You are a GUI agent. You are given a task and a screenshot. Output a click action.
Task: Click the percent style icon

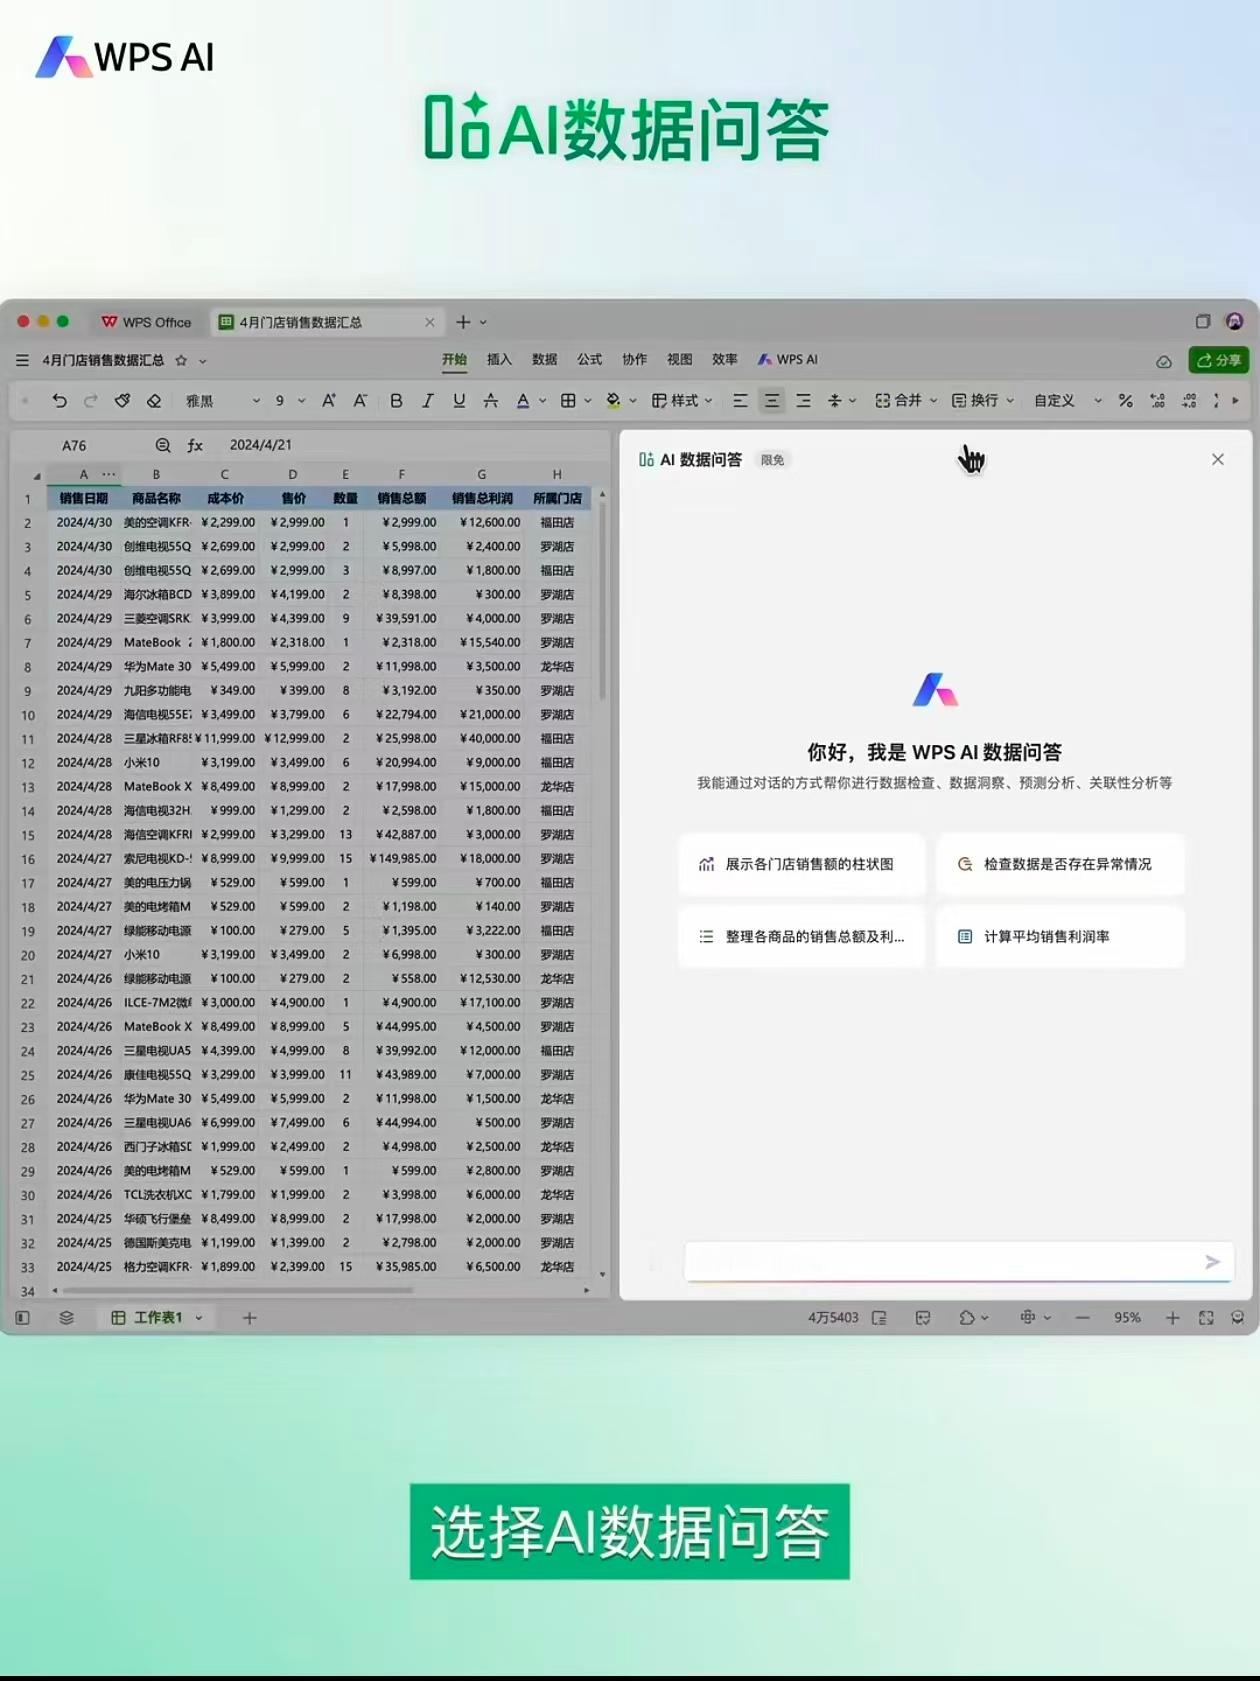point(1125,401)
